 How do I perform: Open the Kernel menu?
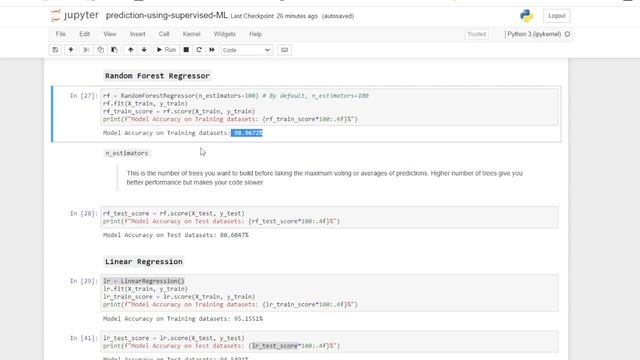tap(191, 34)
